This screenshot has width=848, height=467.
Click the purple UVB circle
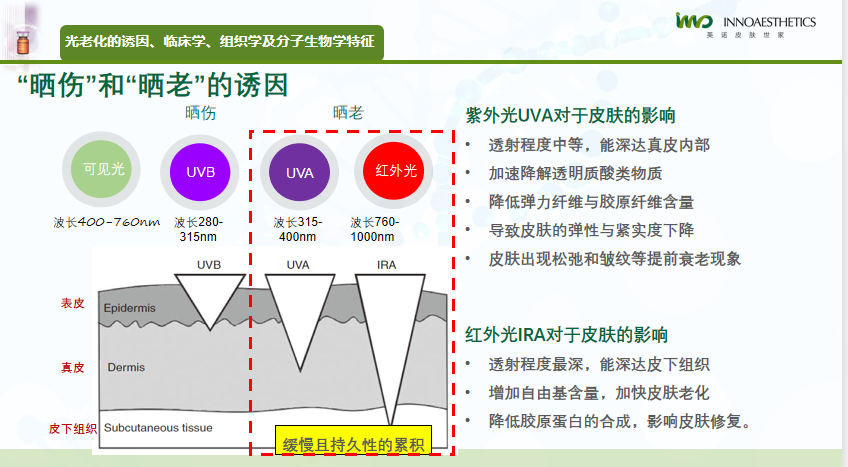point(200,172)
